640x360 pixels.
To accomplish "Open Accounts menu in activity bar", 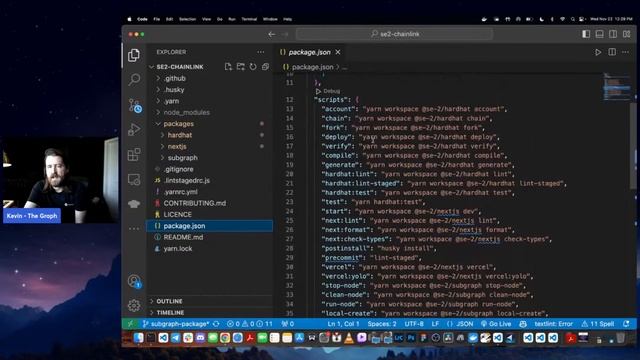I will [x=134, y=281].
